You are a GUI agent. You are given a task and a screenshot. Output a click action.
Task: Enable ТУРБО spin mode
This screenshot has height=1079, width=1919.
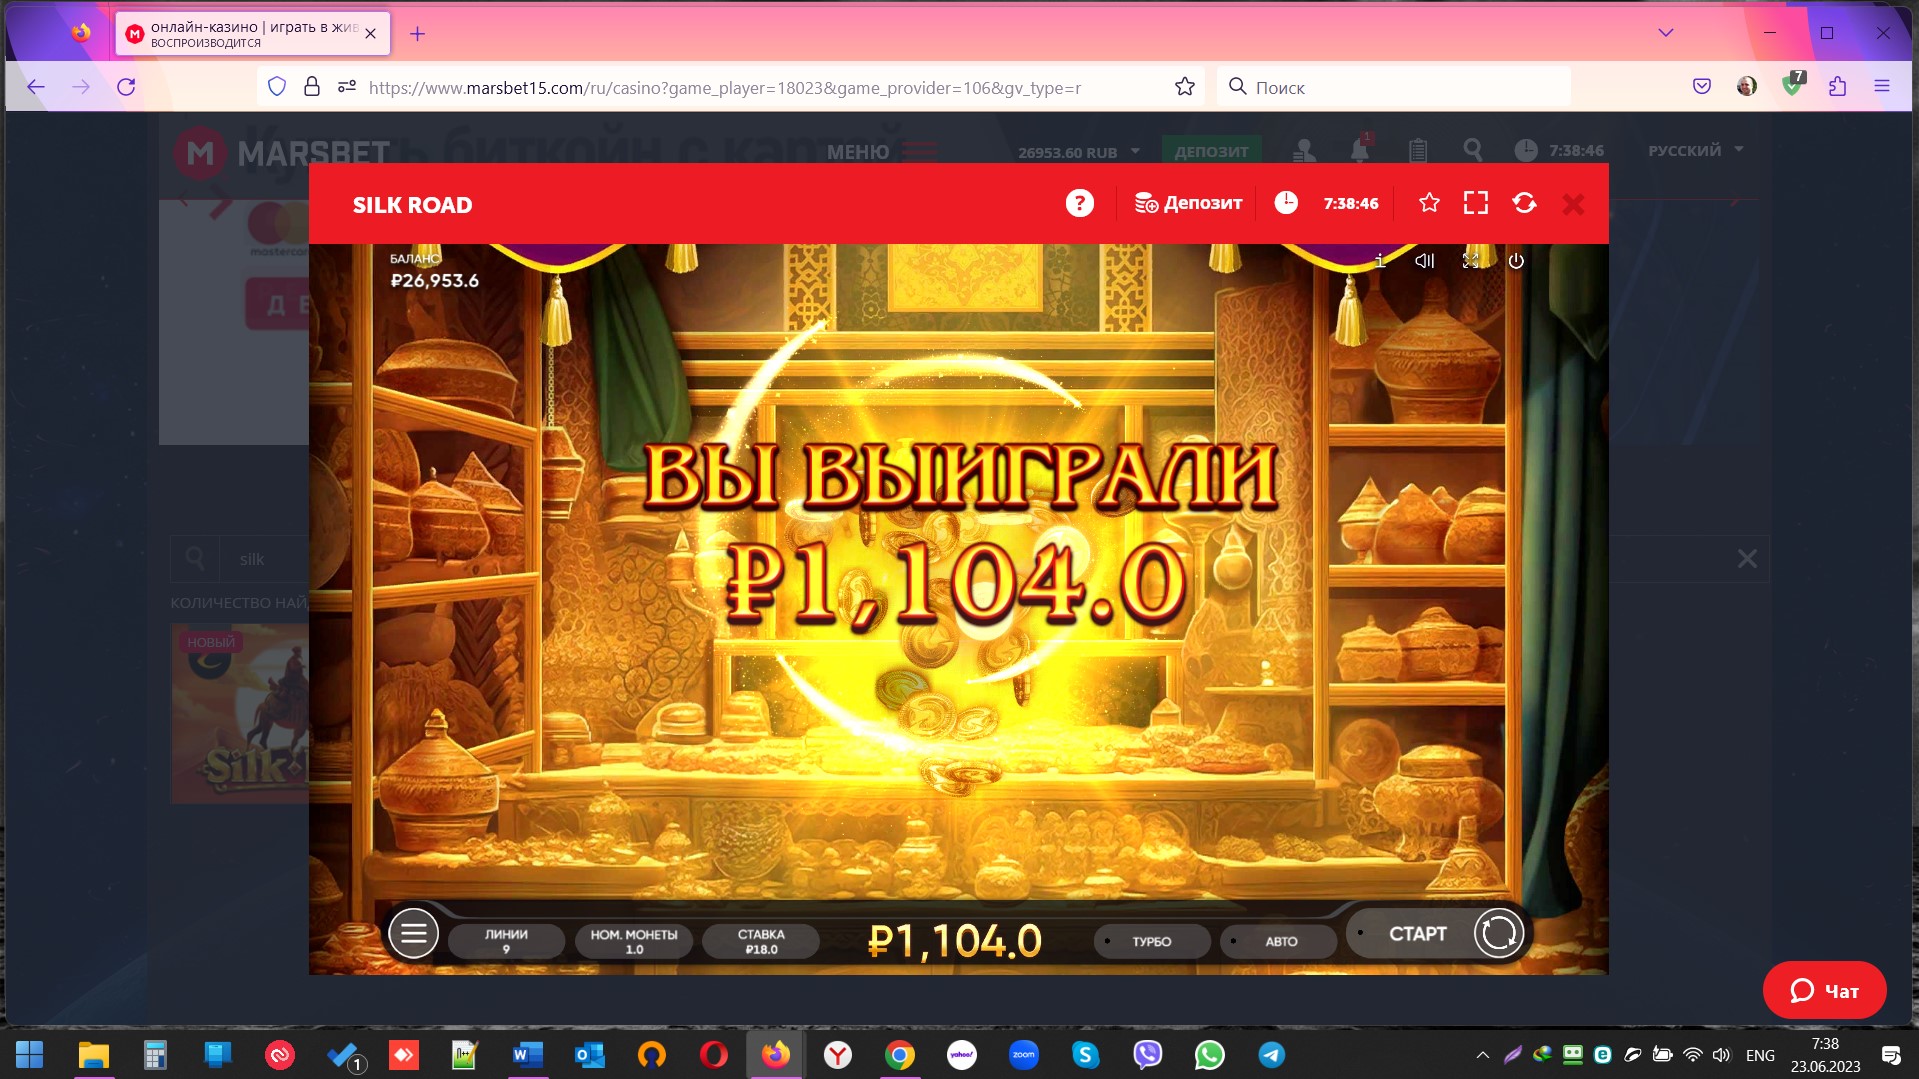coord(1152,941)
